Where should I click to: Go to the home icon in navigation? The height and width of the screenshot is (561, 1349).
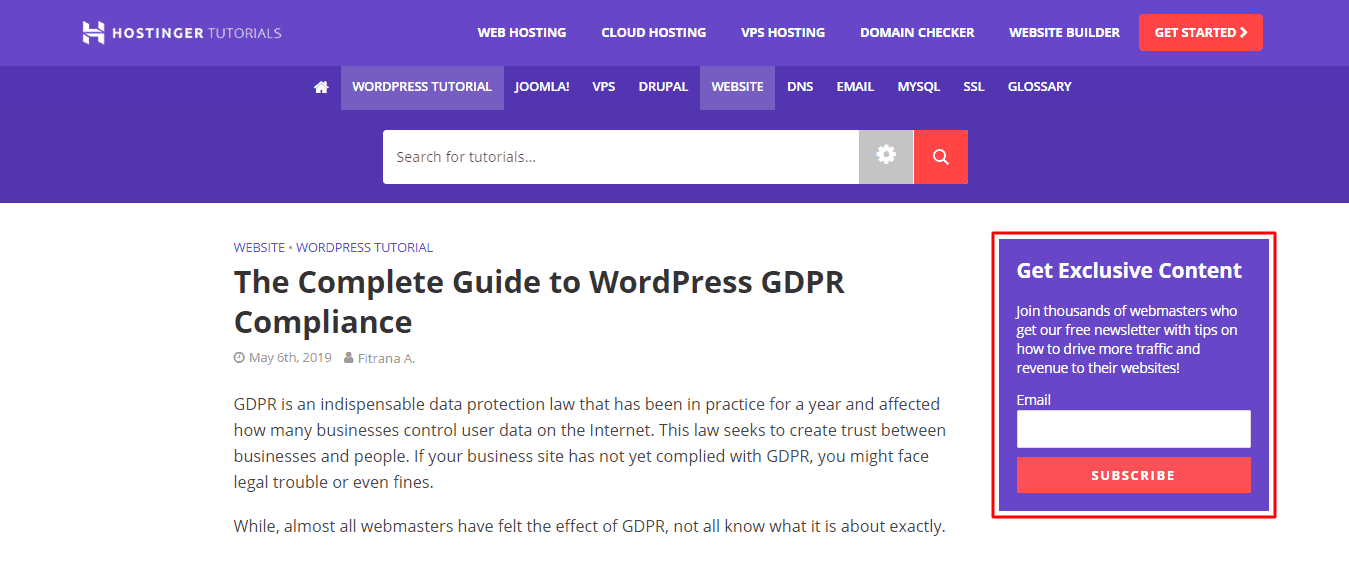point(321,87)
